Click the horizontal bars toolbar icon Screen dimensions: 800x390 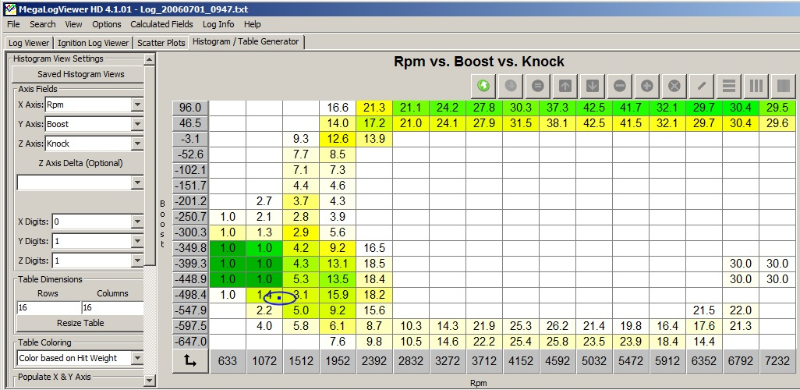point(729,86)
